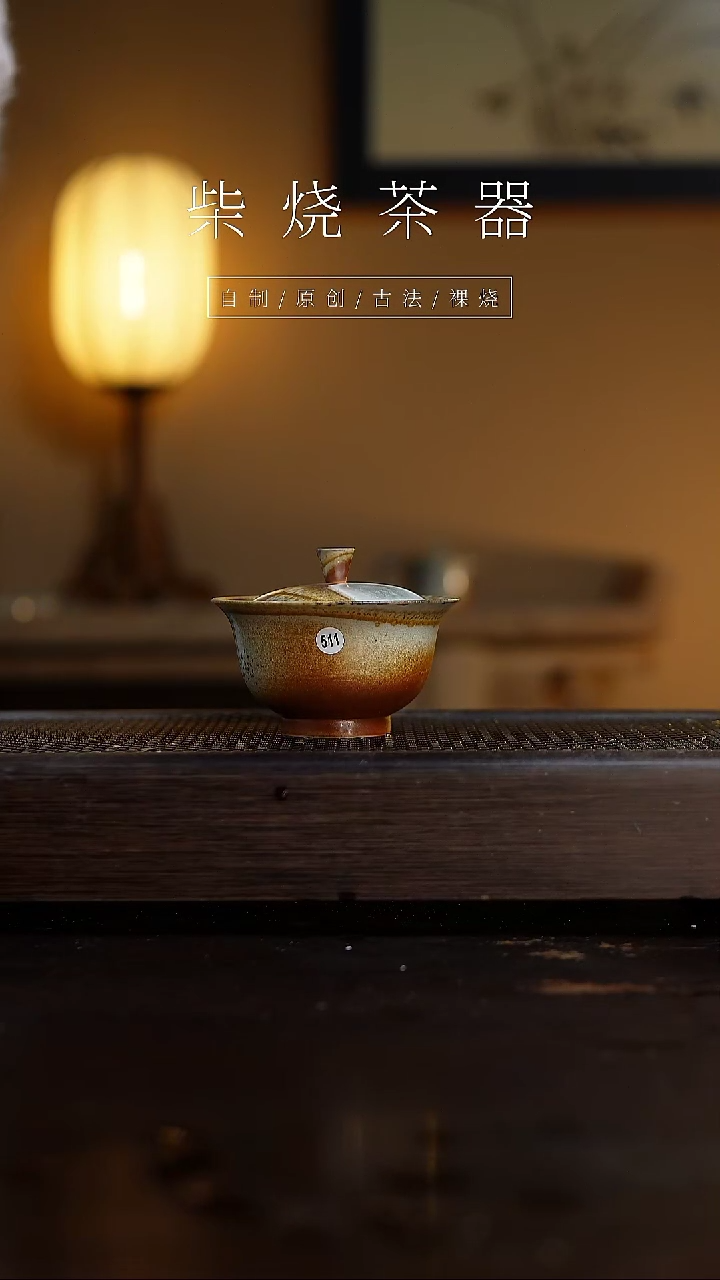Click the 烧 character in the title

click(312, 210)
